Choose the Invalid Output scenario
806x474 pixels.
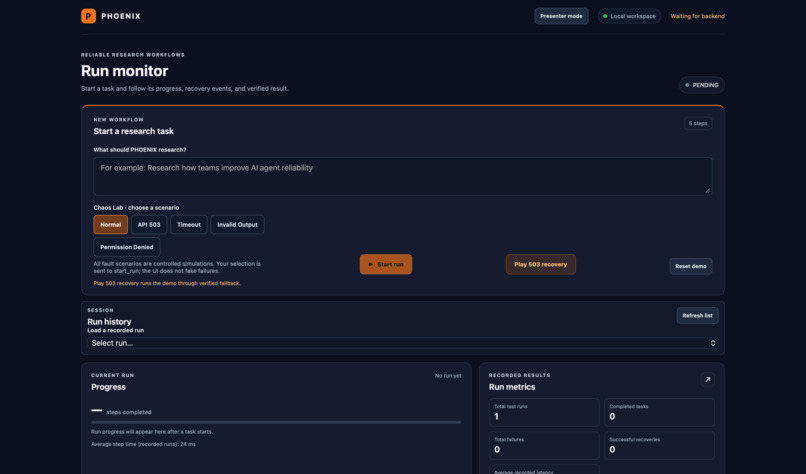(x=237, y=225)
